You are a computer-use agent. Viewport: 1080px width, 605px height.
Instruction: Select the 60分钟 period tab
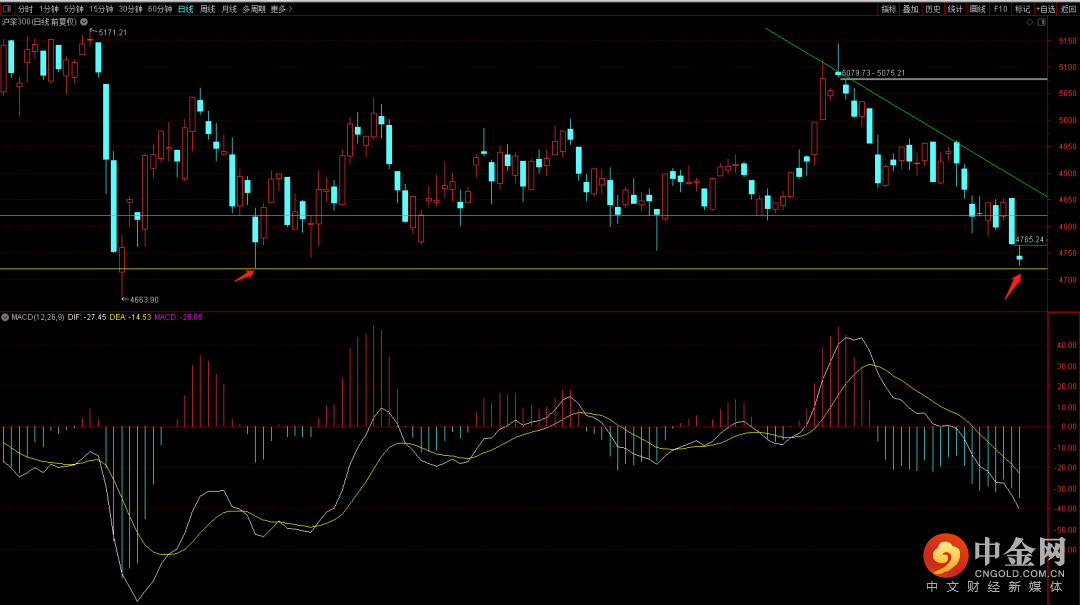(160, 9)
